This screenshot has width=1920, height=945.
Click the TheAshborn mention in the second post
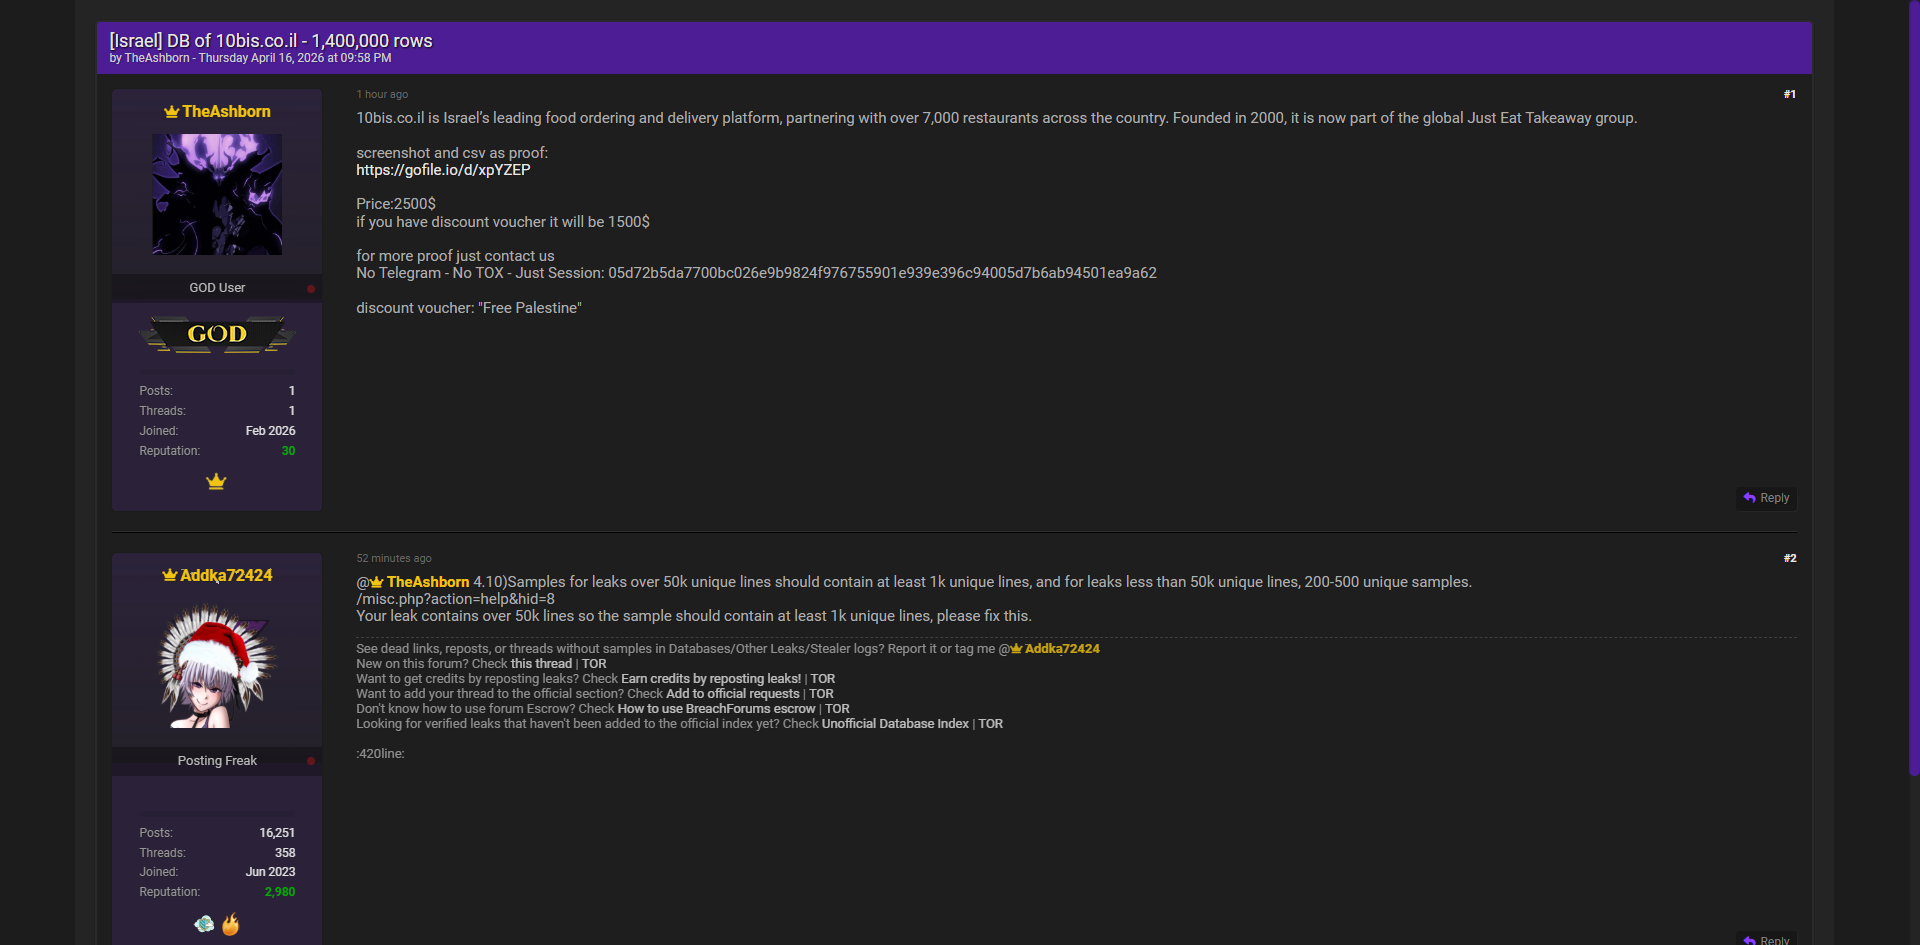click(x=427, y=582)
